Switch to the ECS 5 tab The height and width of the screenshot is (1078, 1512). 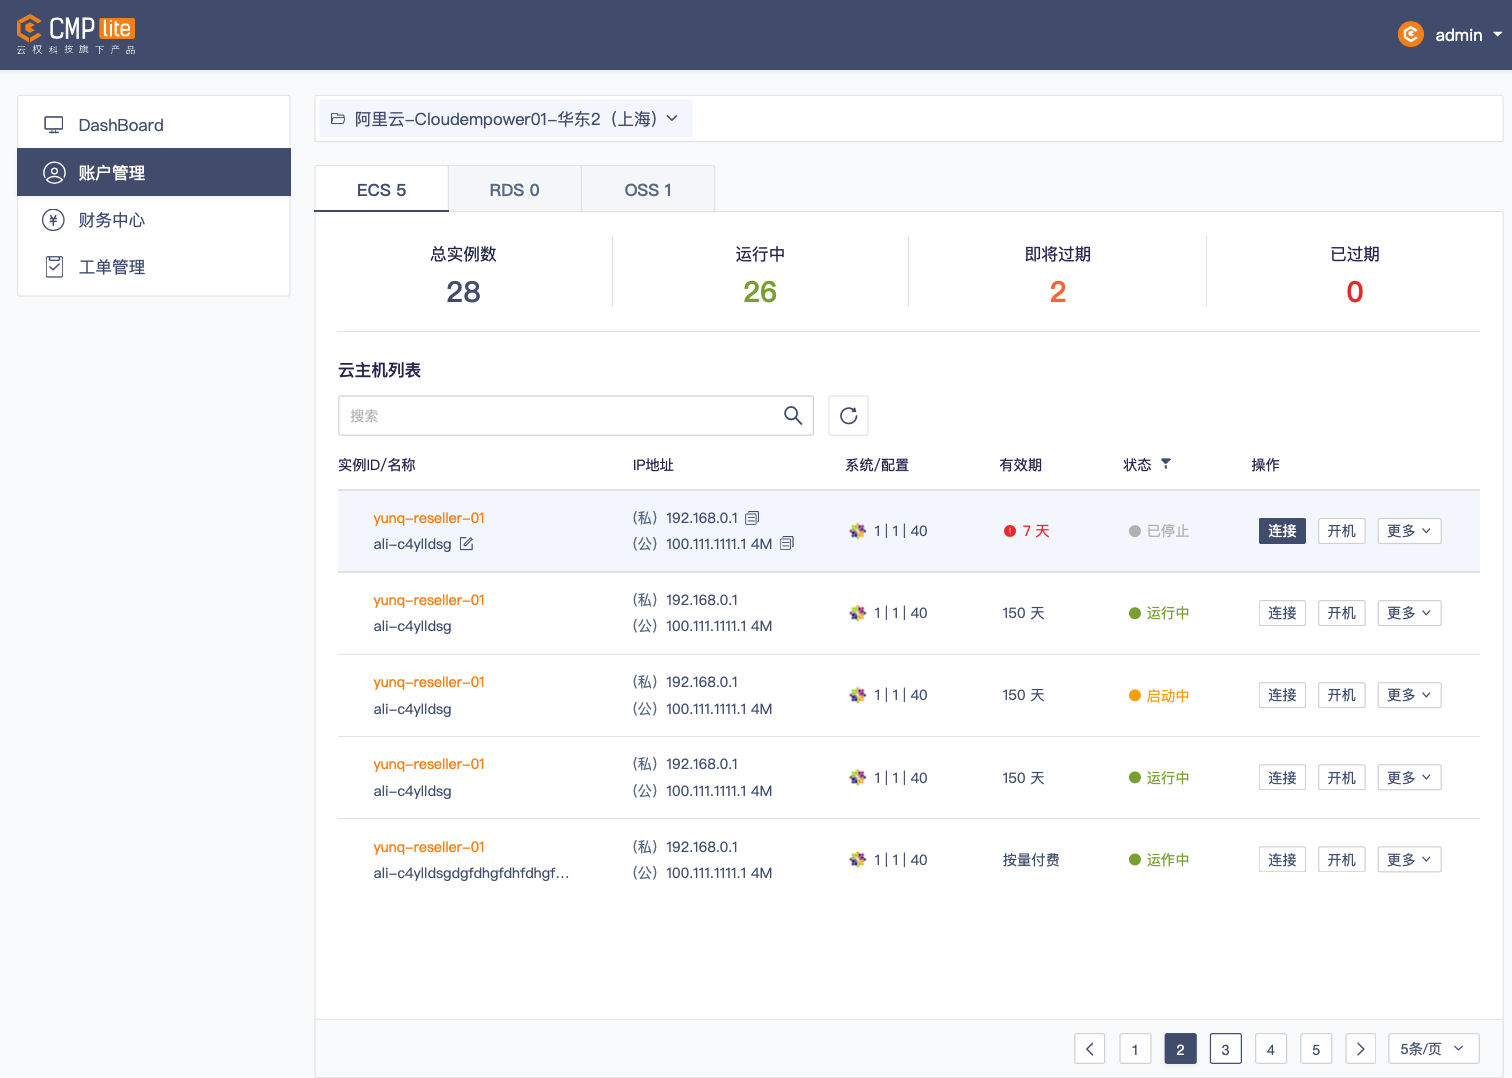click(381, 190)
